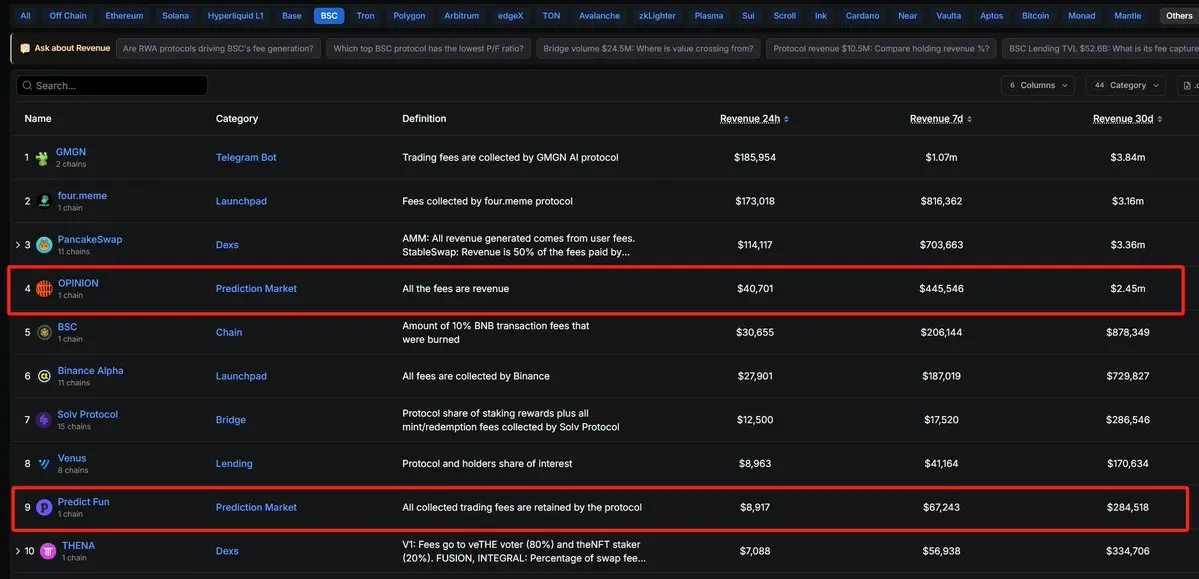The height and width of the screenshot is (579, 1199).
Task: Switch to the Avalanche tab
Action: pos(600,15)
